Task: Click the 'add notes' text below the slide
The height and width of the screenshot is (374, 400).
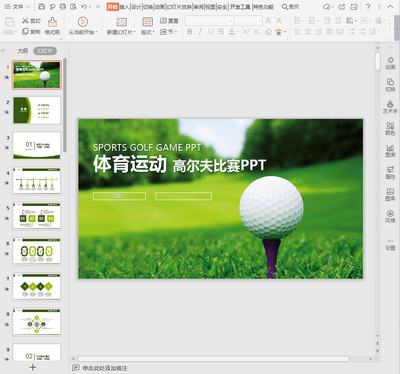Action: pyautogui.click(x=105, y=368)
